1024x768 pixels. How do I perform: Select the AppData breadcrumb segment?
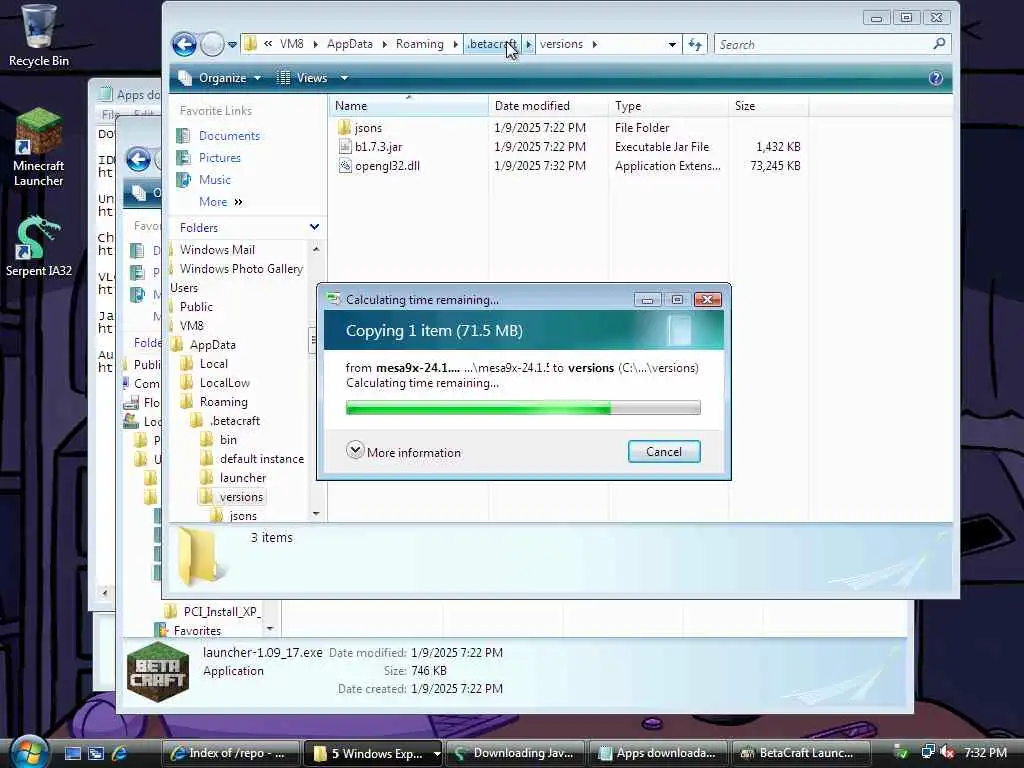(349, 44)
